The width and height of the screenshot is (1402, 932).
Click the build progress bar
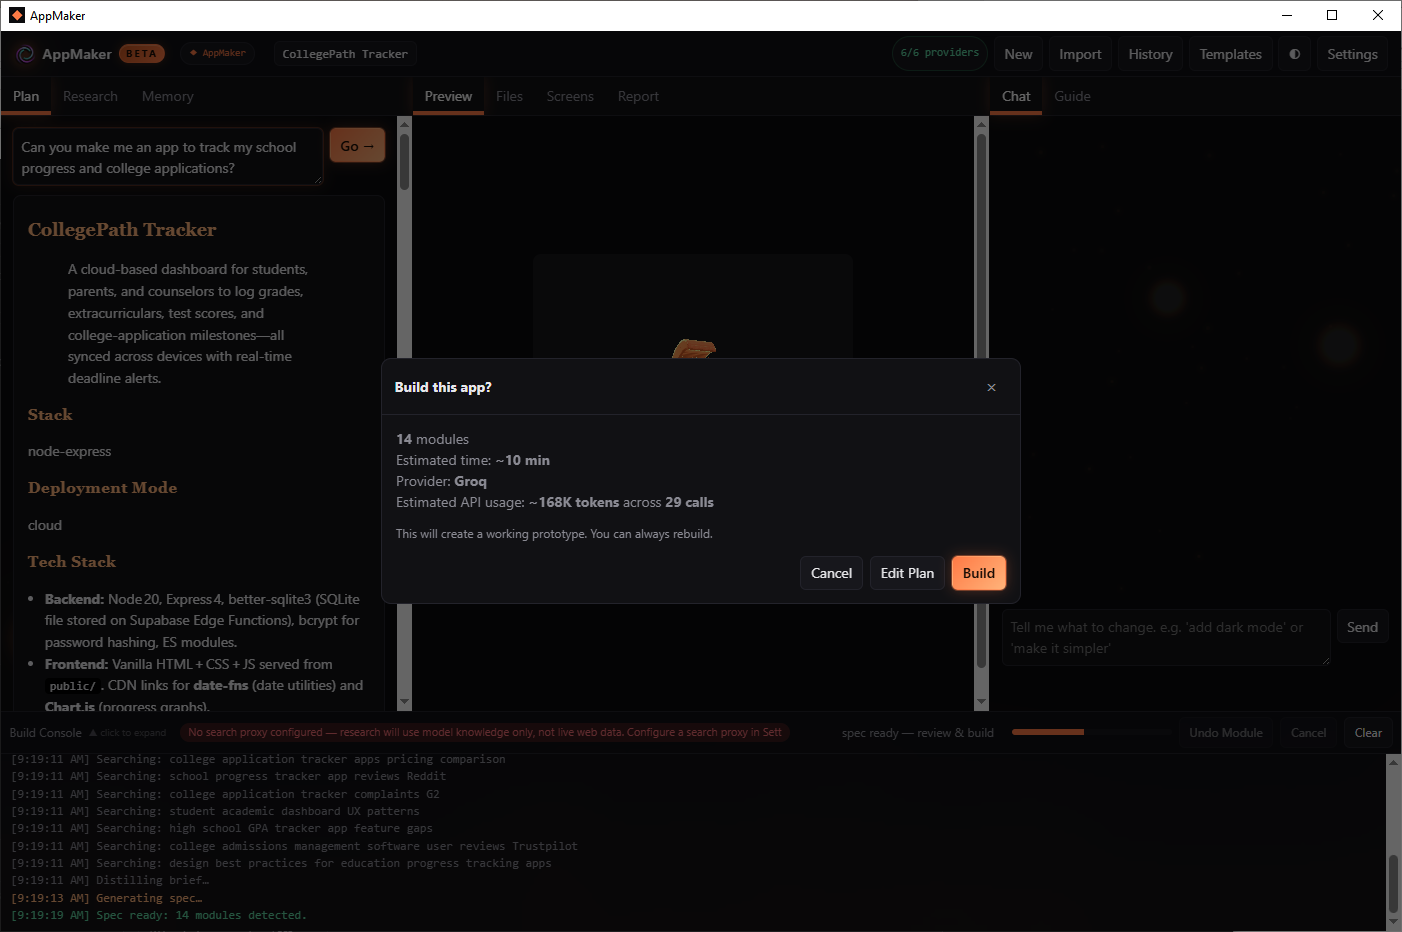(1092, 732)
